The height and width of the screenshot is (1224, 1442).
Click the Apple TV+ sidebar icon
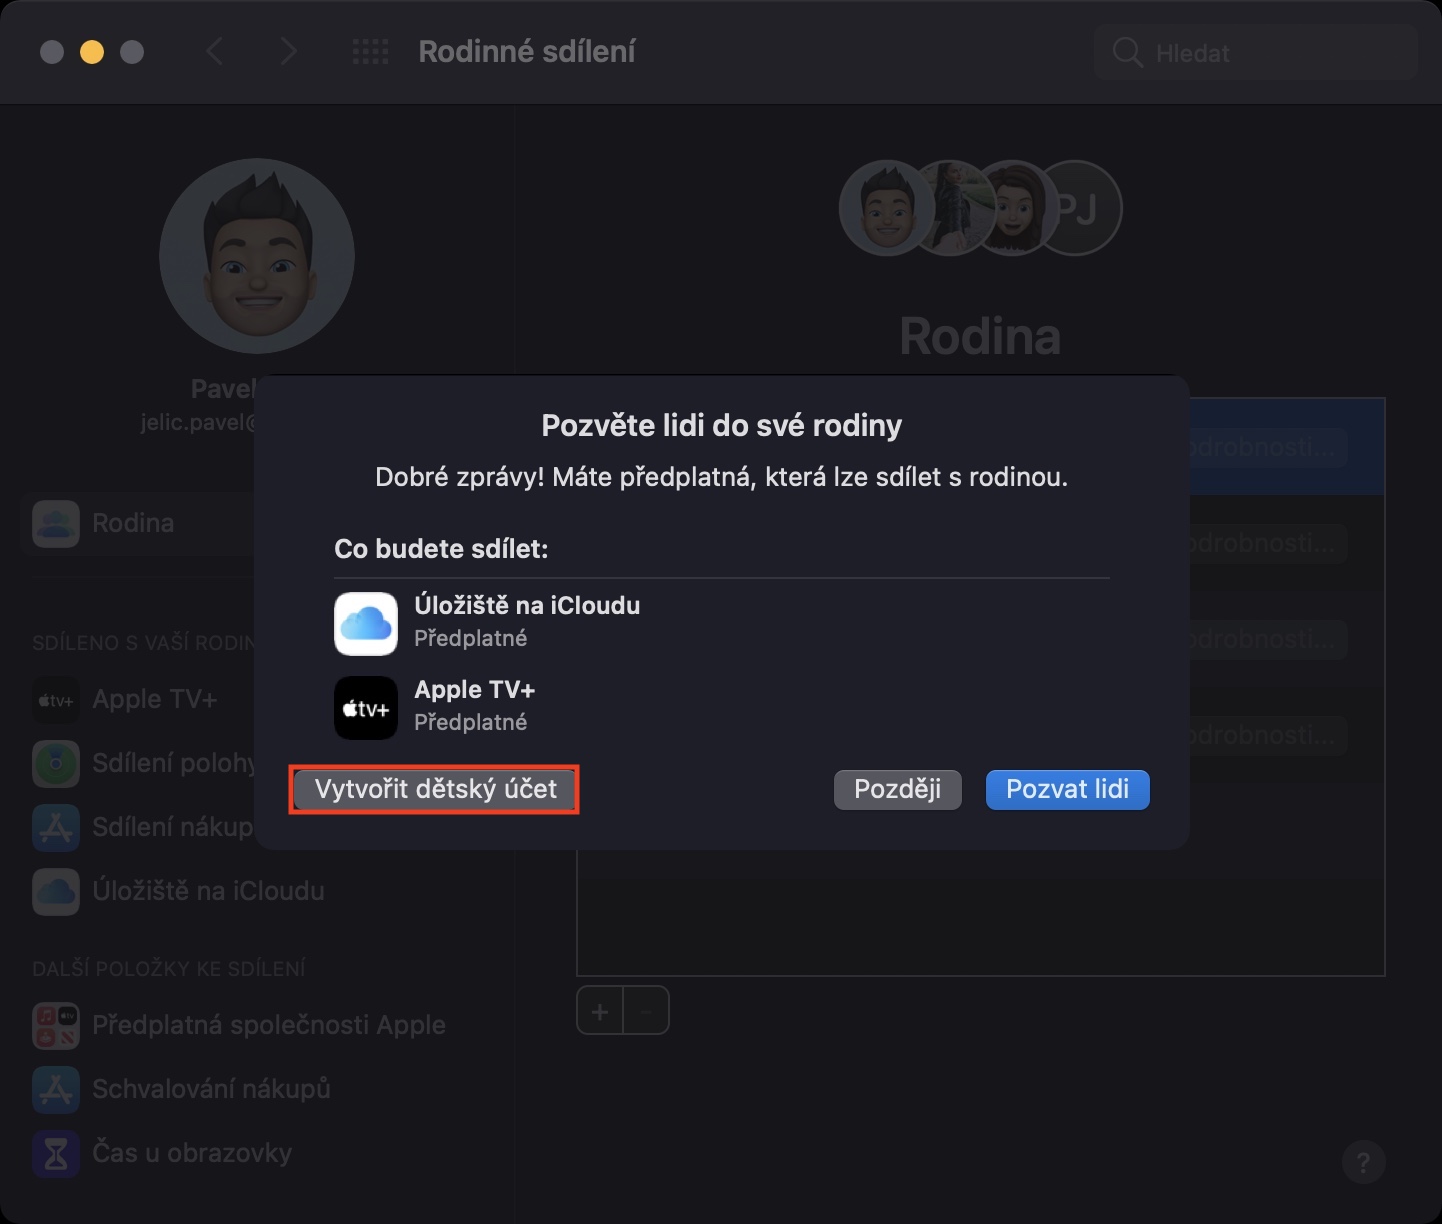56,700
